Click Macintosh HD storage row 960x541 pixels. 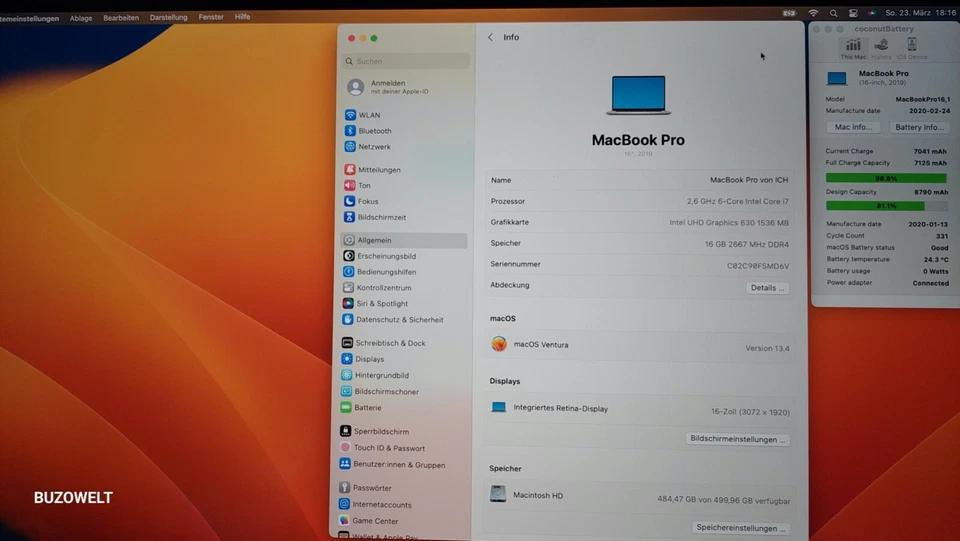click(x=640, y=496)
